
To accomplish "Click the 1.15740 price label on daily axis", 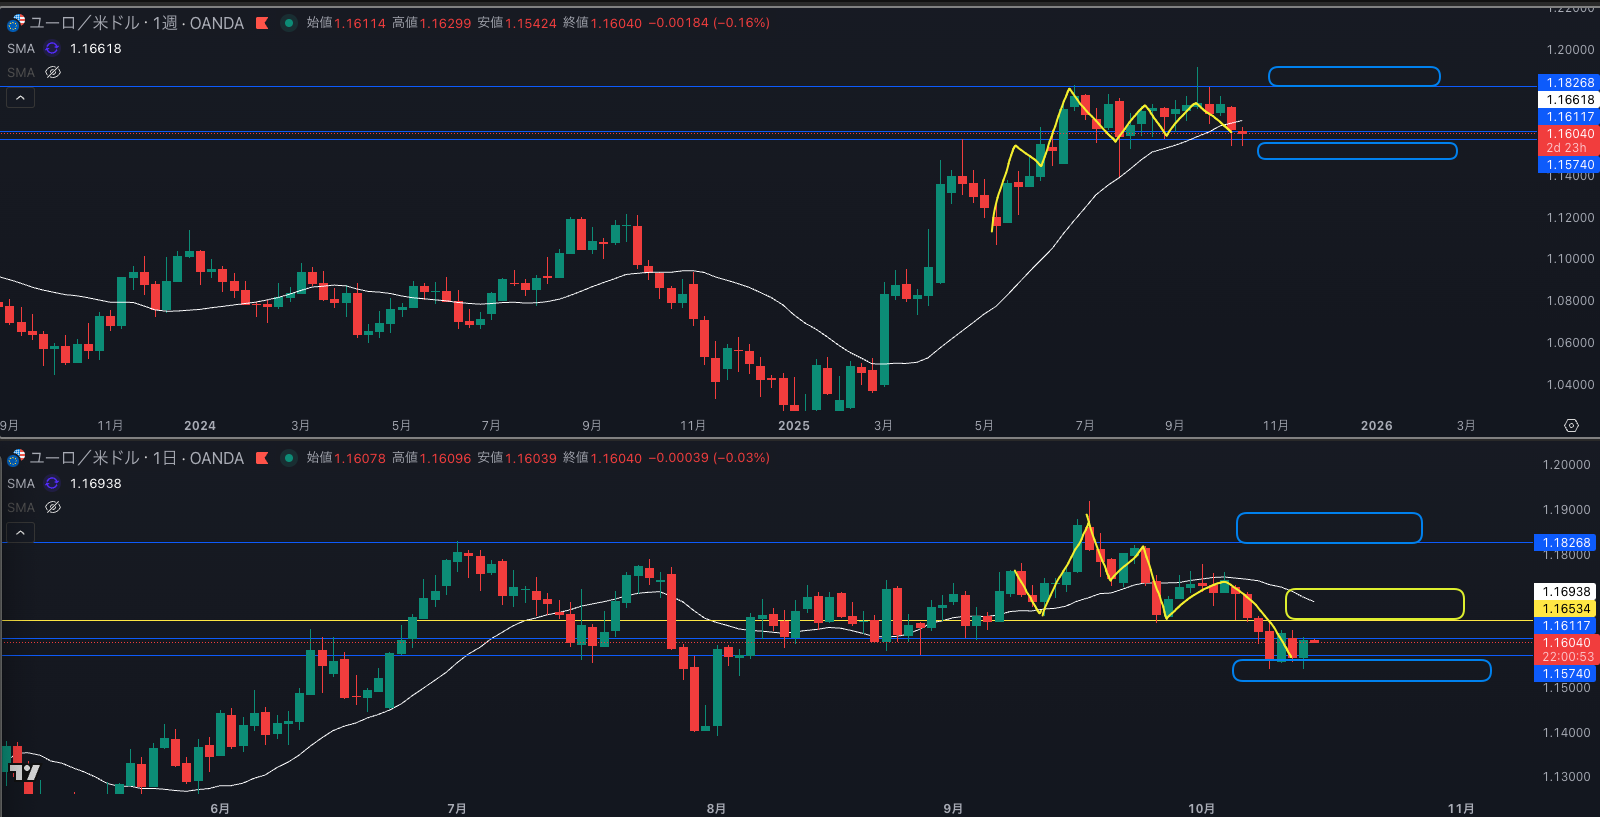I will [1566, 674].
